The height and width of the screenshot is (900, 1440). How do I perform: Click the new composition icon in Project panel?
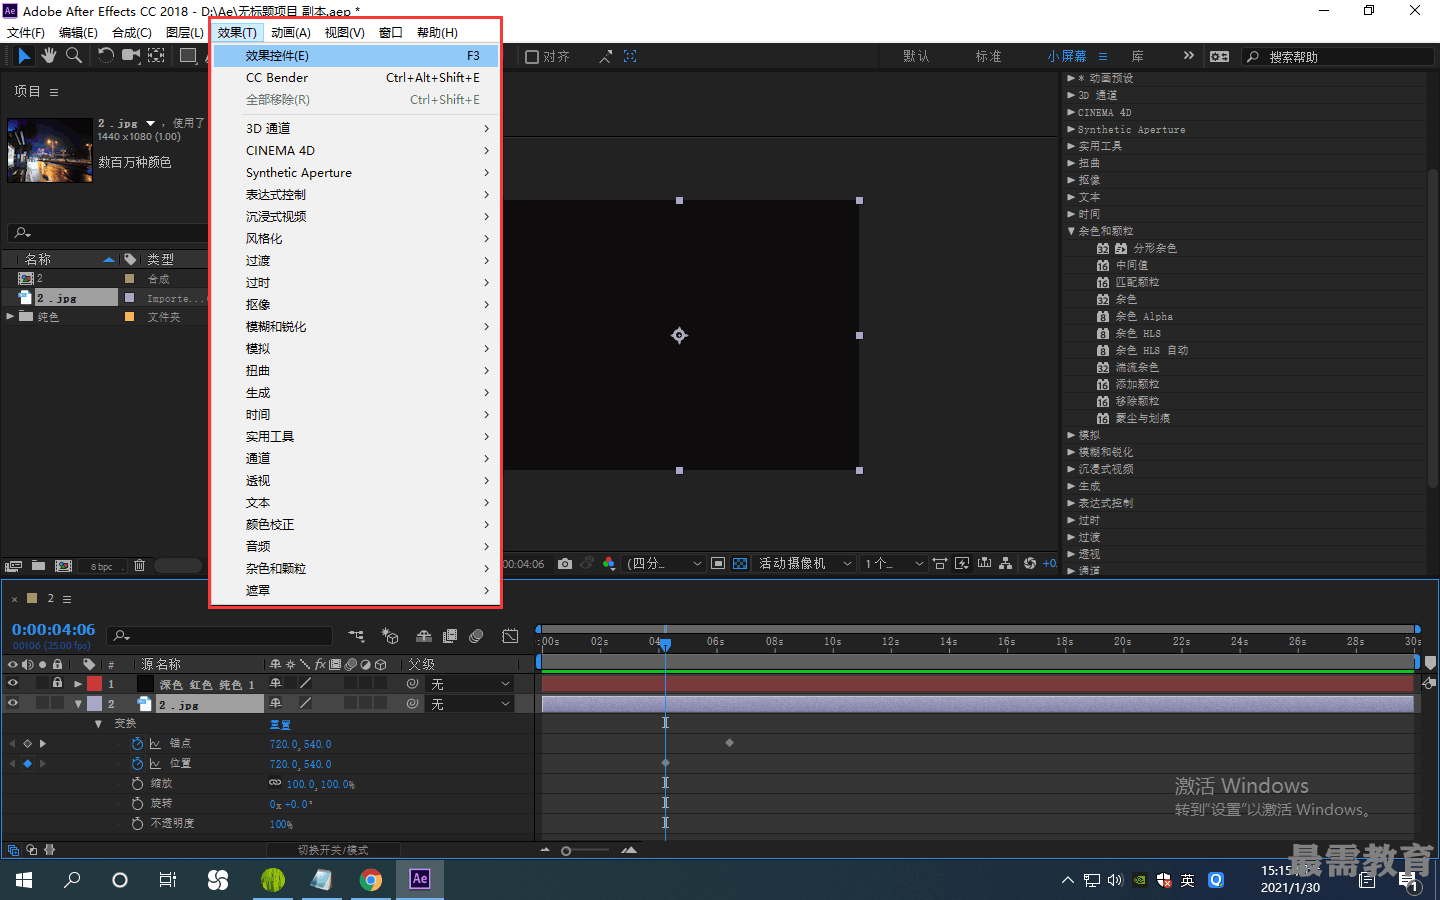(64, 566)
